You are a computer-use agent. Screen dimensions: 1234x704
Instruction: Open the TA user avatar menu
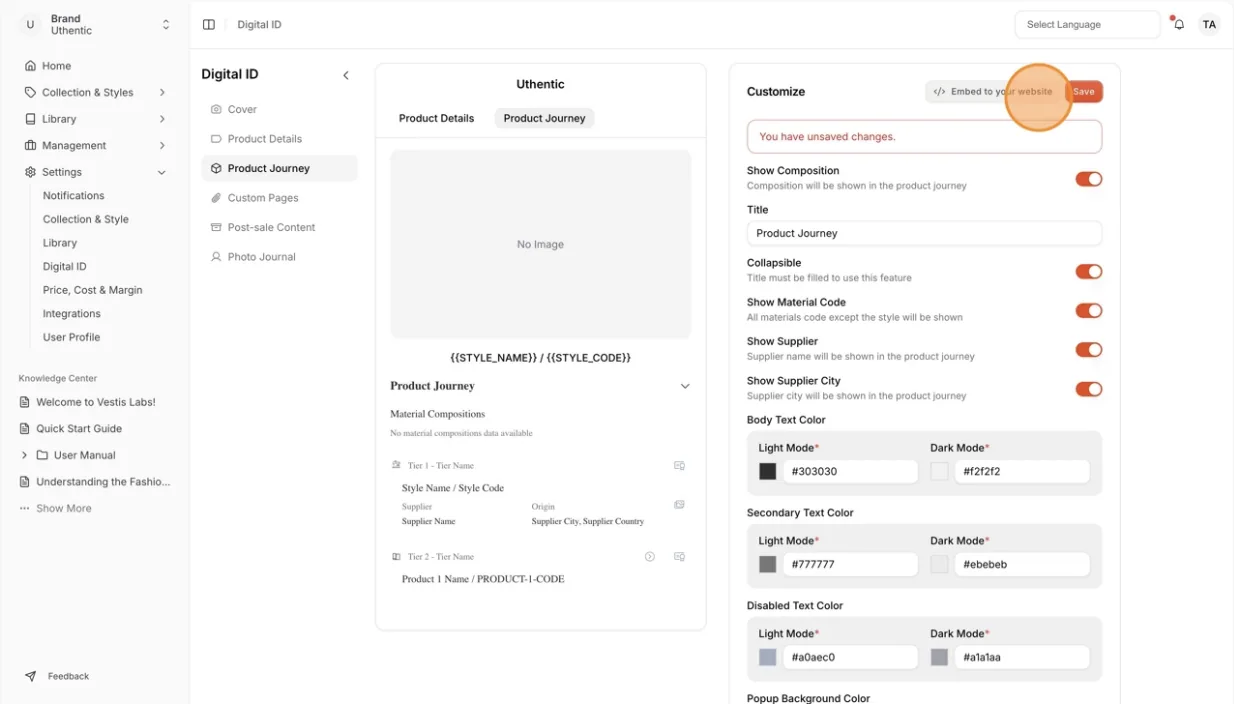pyautogui.click(x=1209, y=24)
